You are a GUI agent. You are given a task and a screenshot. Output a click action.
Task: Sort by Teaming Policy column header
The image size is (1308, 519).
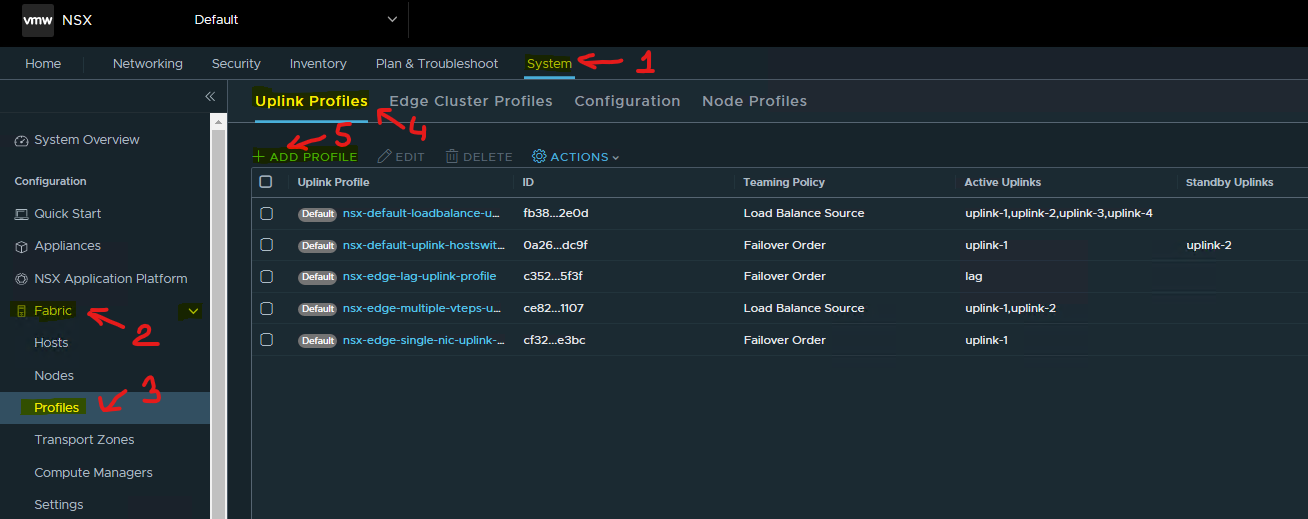pyautogui.click(x=784, y=182)
